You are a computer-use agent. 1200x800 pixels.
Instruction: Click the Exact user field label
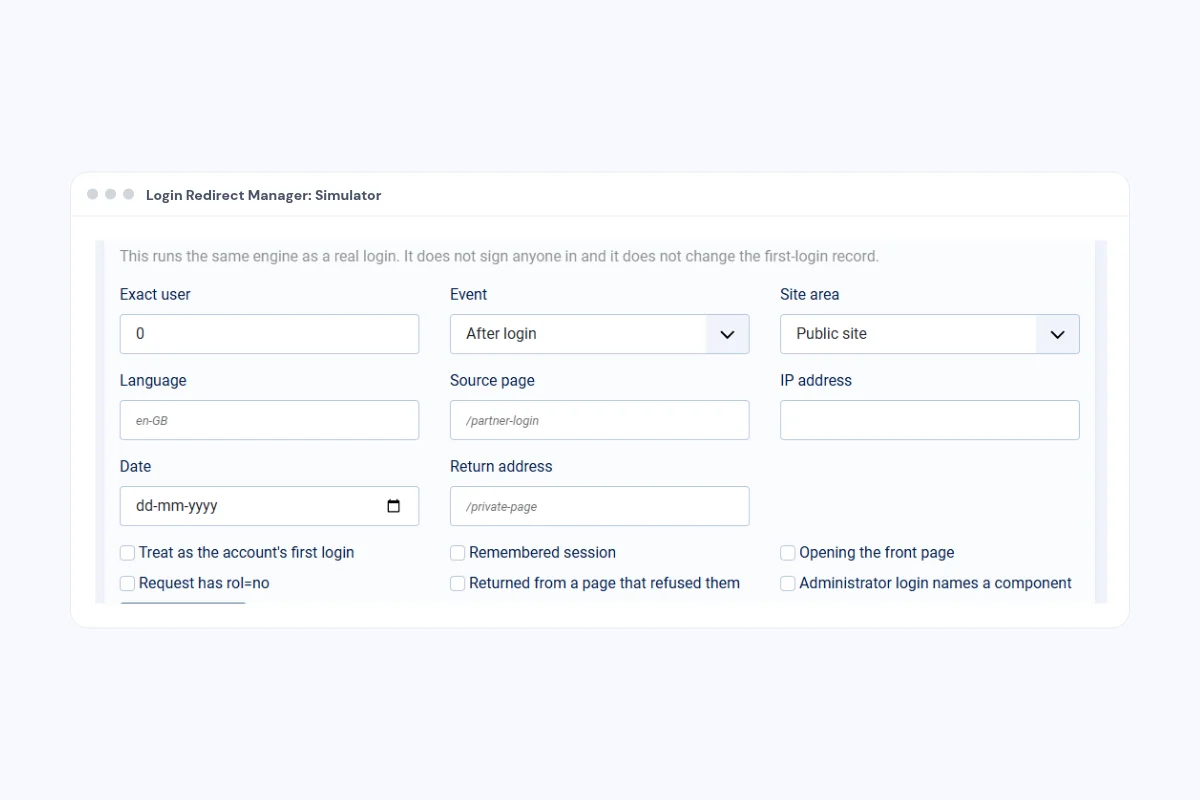(155, 294)
